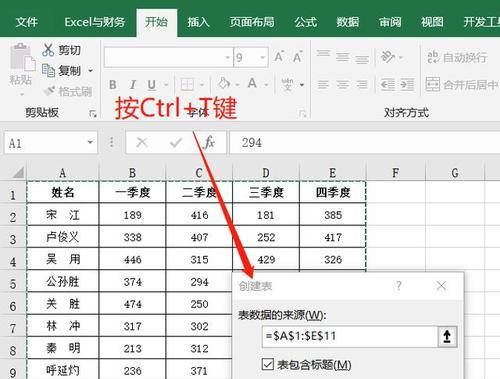Open the underline style dropdown
This screenshot has height=379, width=500.
pyautogui.click(x=166, y=85)
